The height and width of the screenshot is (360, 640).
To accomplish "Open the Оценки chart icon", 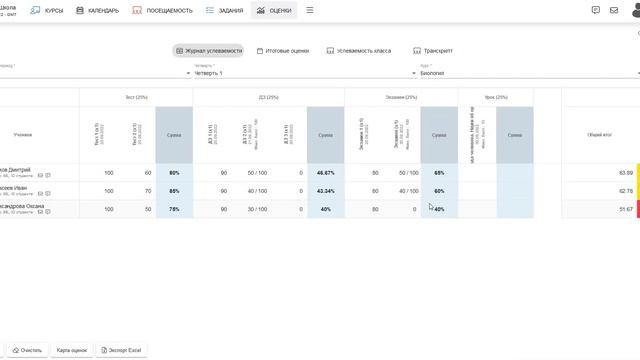I will click(x=260, y=10).
